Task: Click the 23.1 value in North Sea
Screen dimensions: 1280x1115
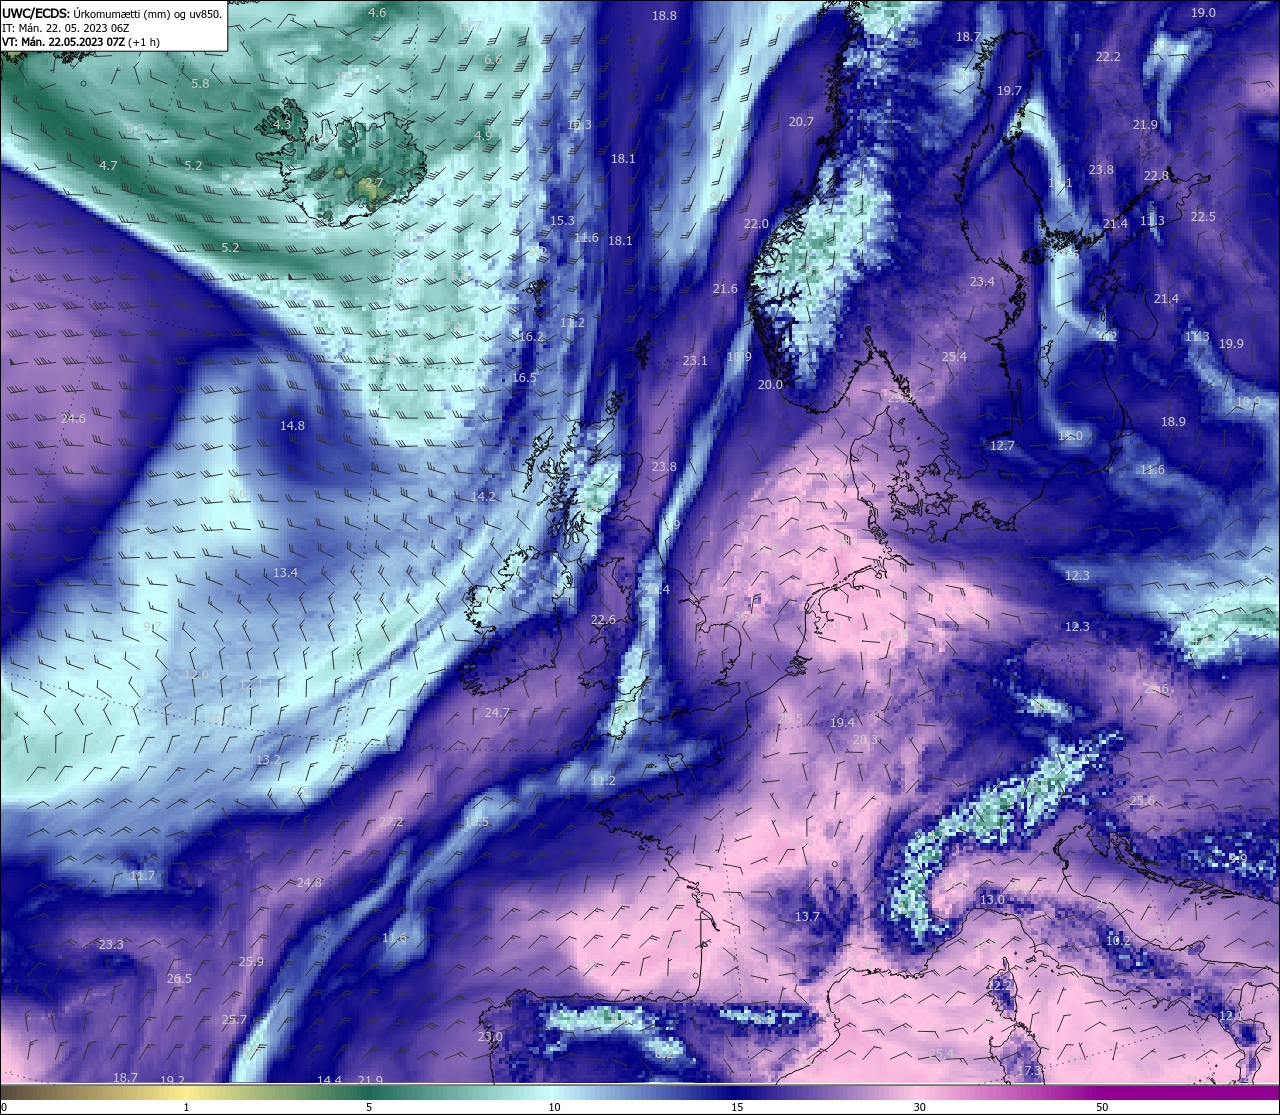Action: 694,361
